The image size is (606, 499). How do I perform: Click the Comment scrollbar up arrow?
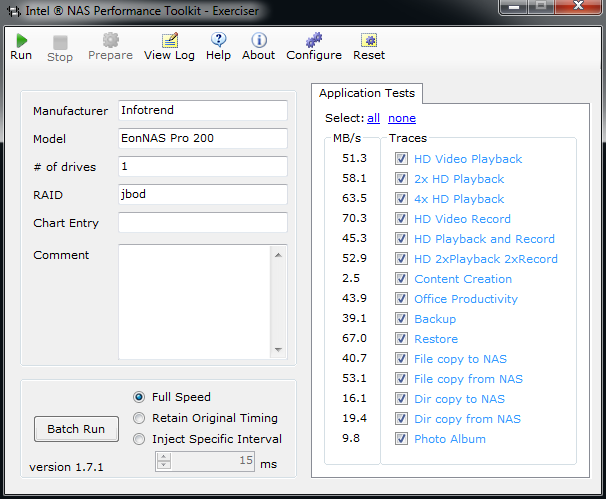278,255
